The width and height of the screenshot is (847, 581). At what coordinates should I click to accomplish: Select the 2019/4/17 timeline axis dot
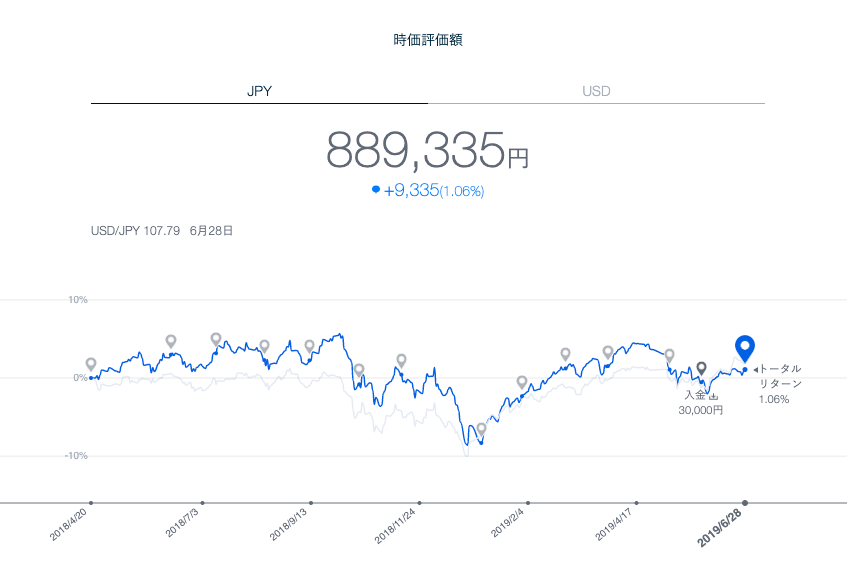pyautogui.click(x=637, y=503)
